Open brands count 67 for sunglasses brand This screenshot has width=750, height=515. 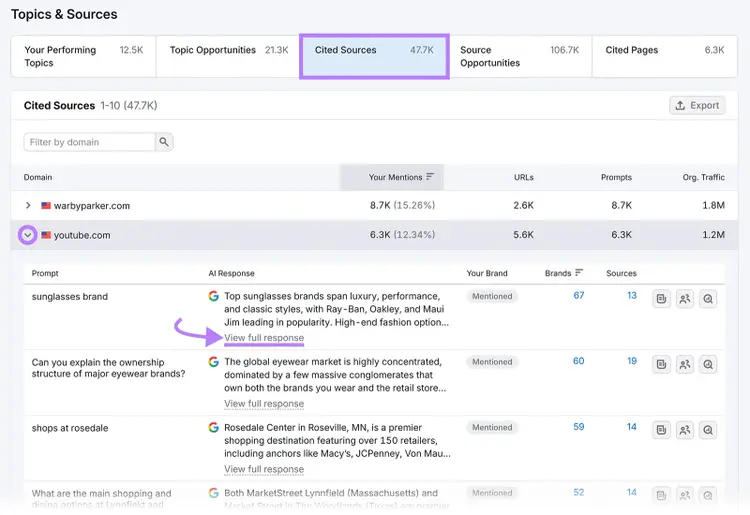[x=579, y=296]
